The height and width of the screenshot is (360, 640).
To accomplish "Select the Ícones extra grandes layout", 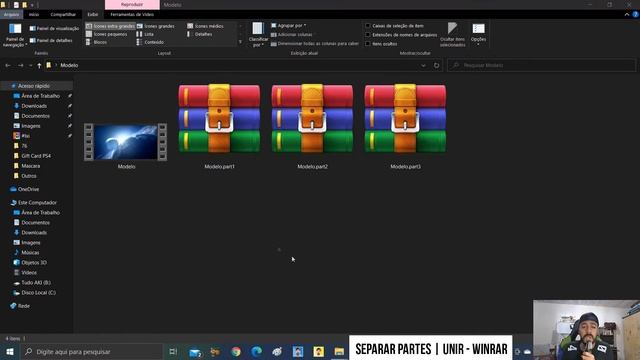I will pos(110,26).
